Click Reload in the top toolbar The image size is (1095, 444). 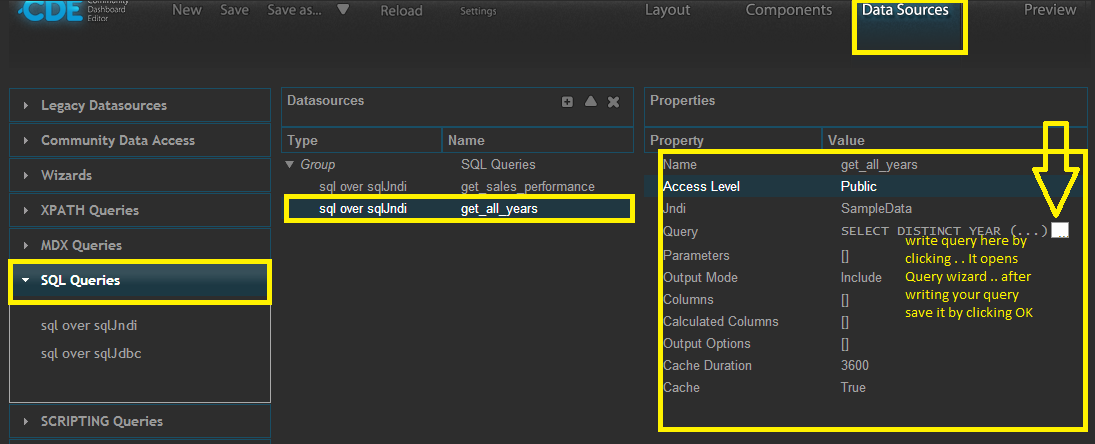tap(401, 11)
